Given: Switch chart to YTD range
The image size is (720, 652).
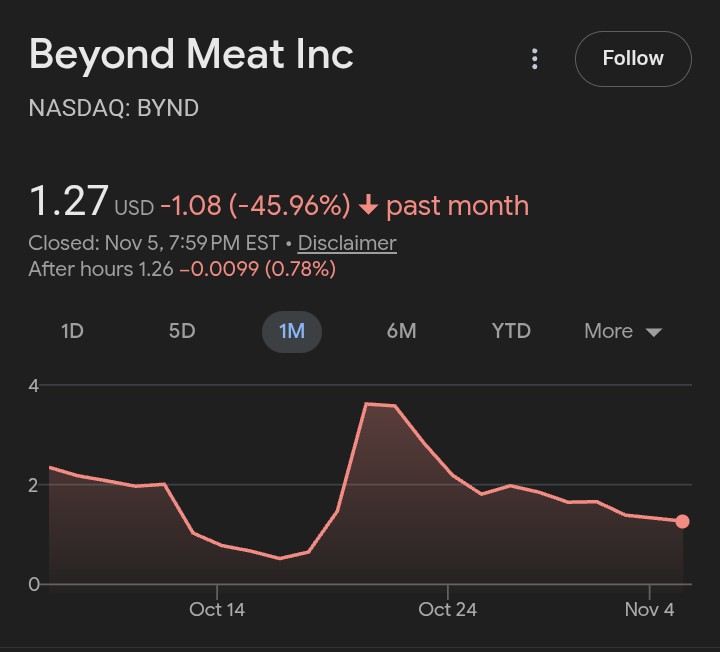Looking at the screenshot, I should click(511, 331).
